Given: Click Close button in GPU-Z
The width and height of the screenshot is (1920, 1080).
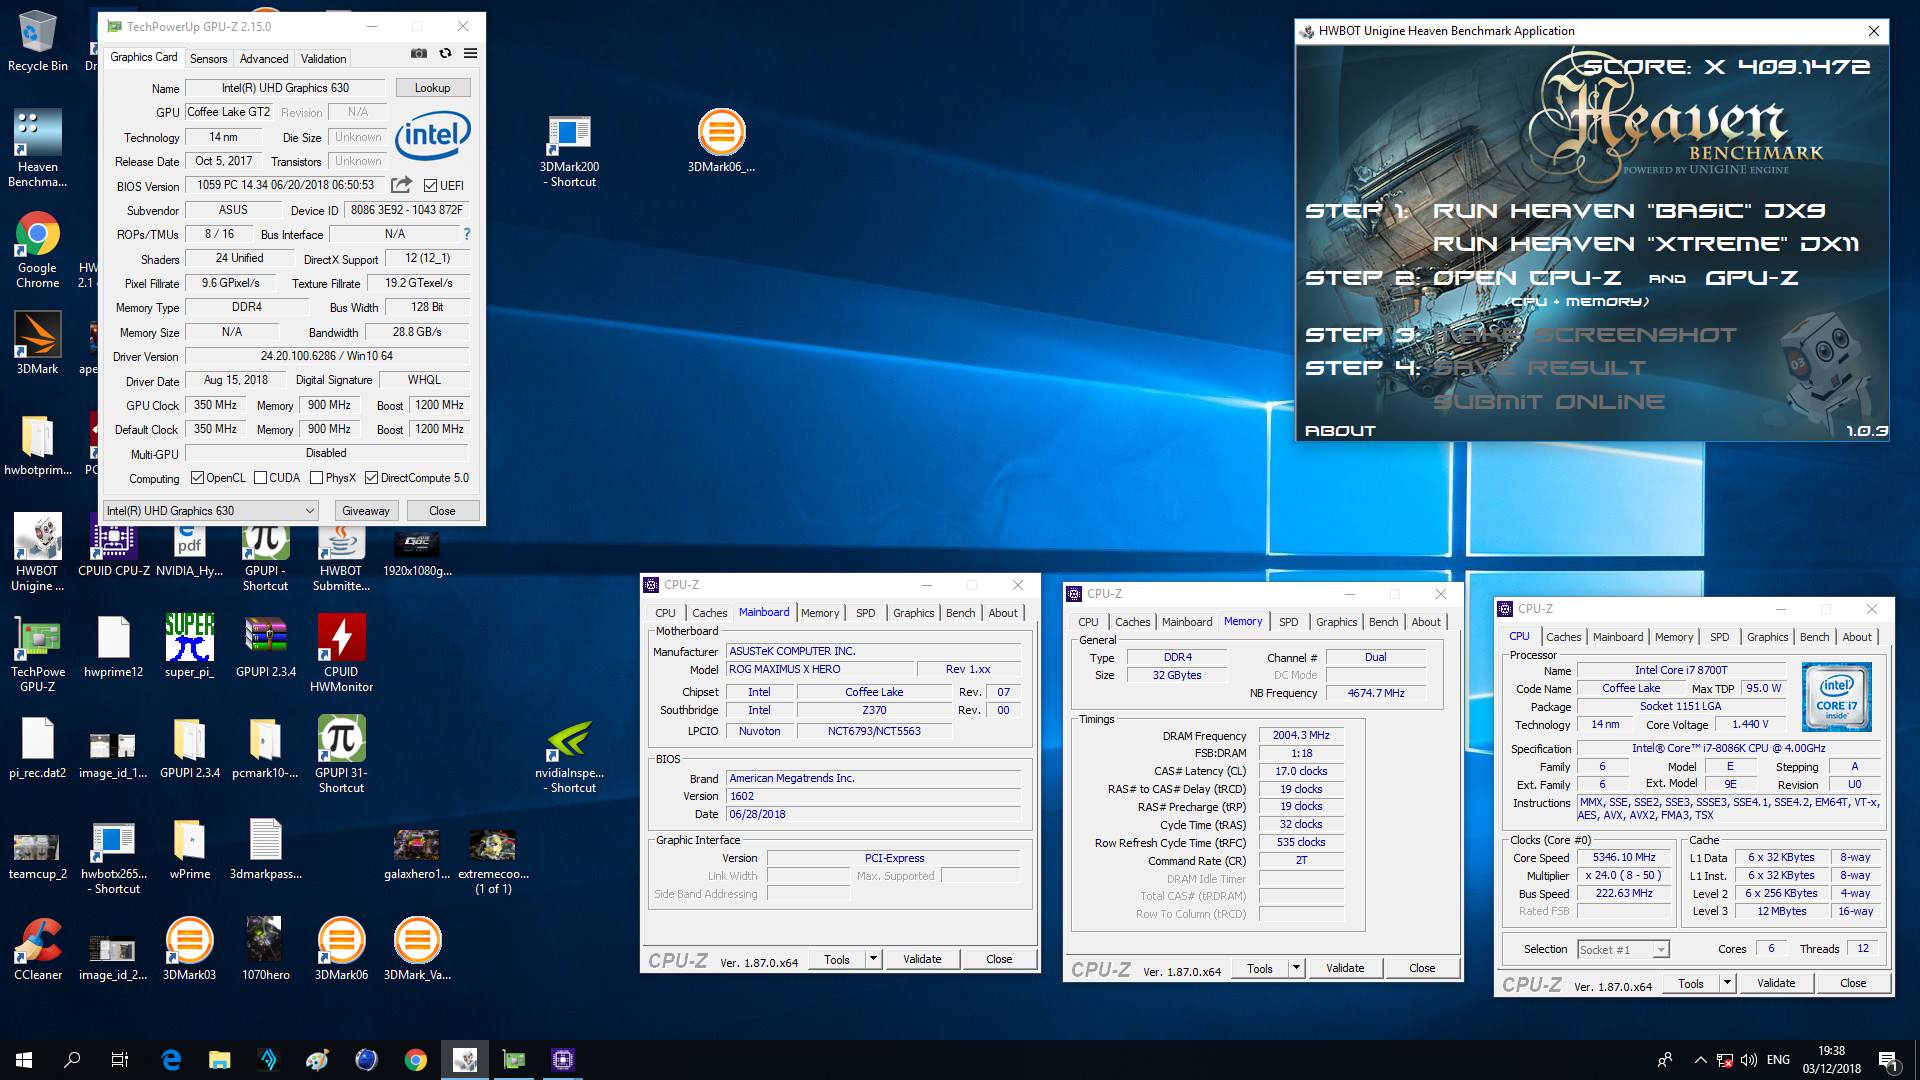Looking at the screenshot, I should 442,511.
